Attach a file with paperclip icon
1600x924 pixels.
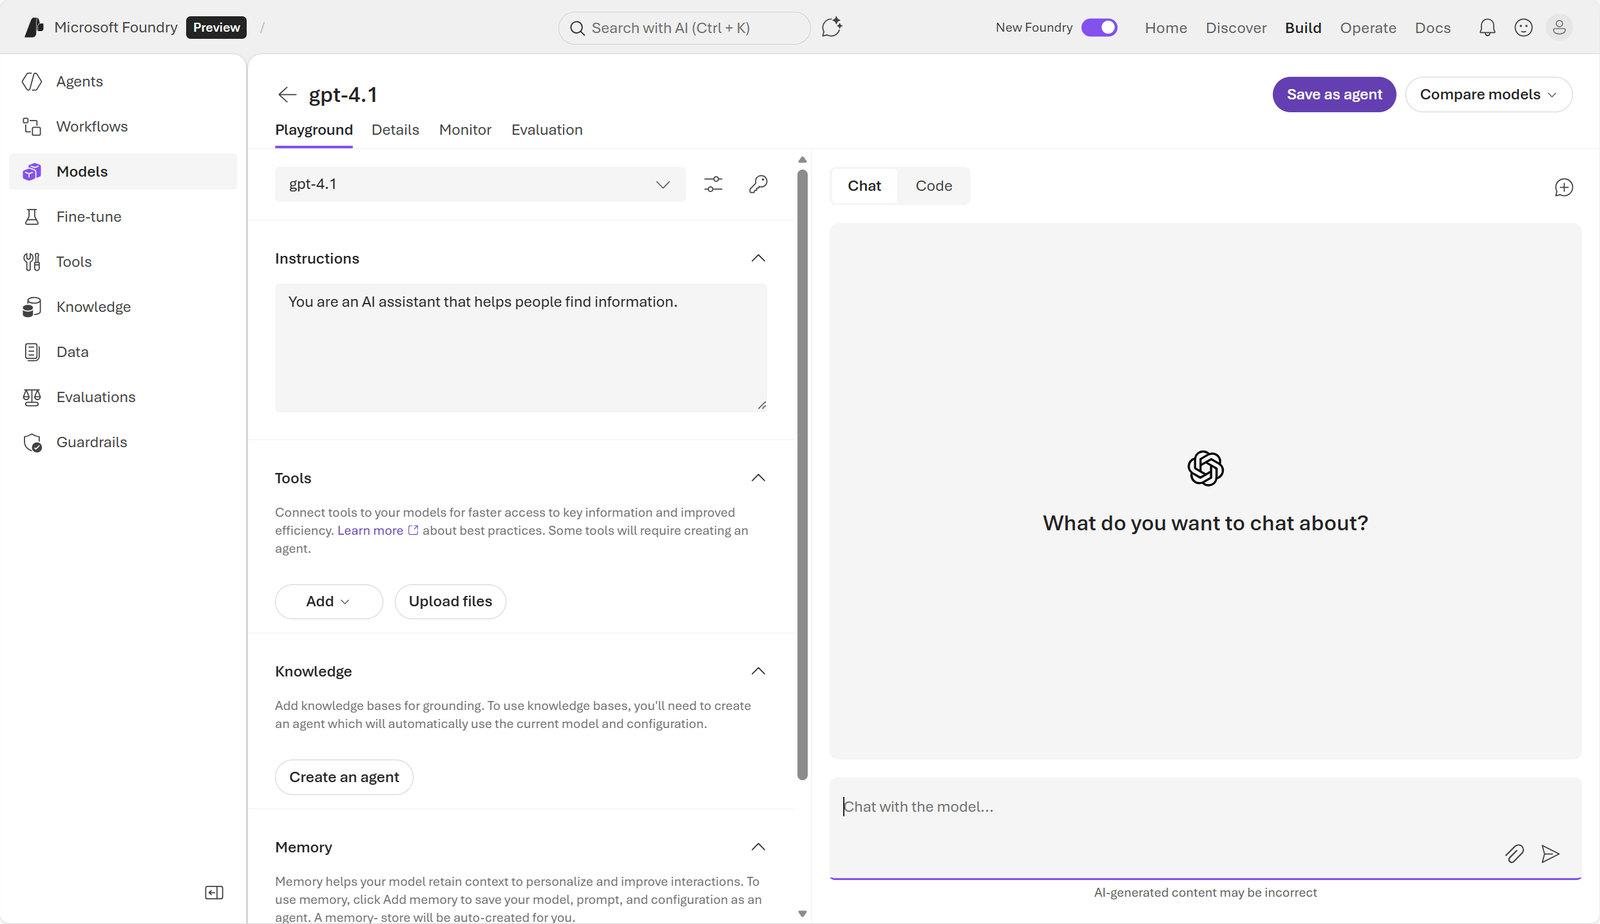[x=1515, y=854]
